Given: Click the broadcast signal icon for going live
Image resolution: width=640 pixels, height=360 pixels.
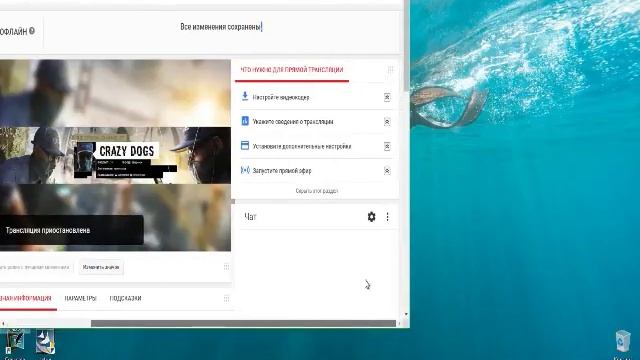Looking at the screenshot, I should click(x=245, y=170).
